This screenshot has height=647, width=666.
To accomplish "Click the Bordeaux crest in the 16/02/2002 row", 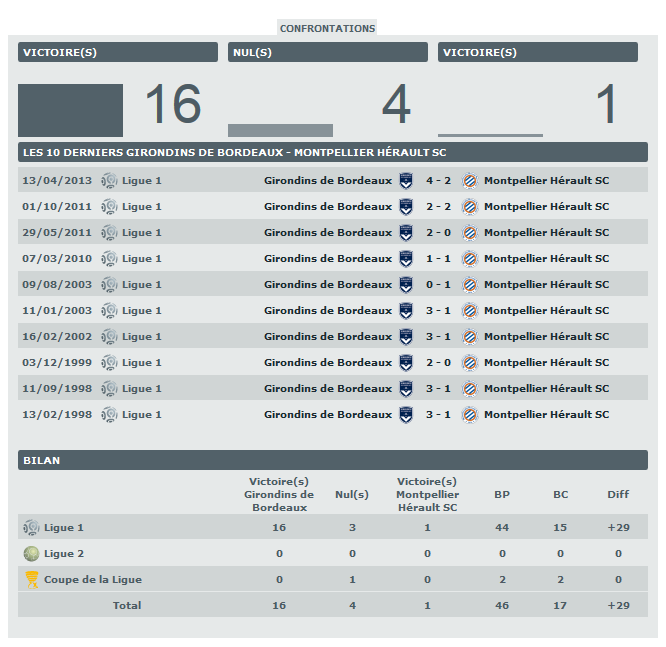I will pyautogui.click(x=406, y=337).
